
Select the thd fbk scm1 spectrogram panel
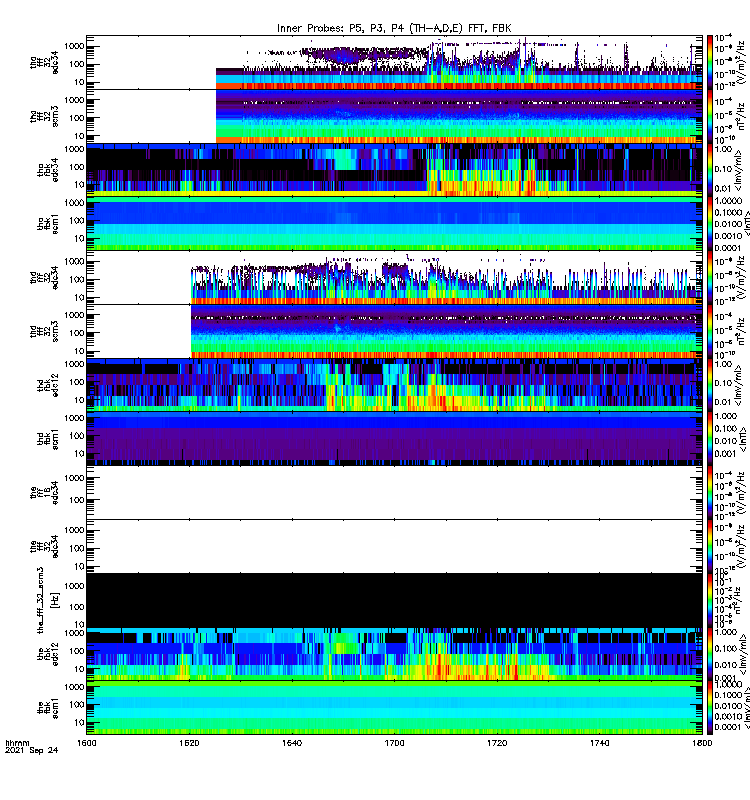394,439
